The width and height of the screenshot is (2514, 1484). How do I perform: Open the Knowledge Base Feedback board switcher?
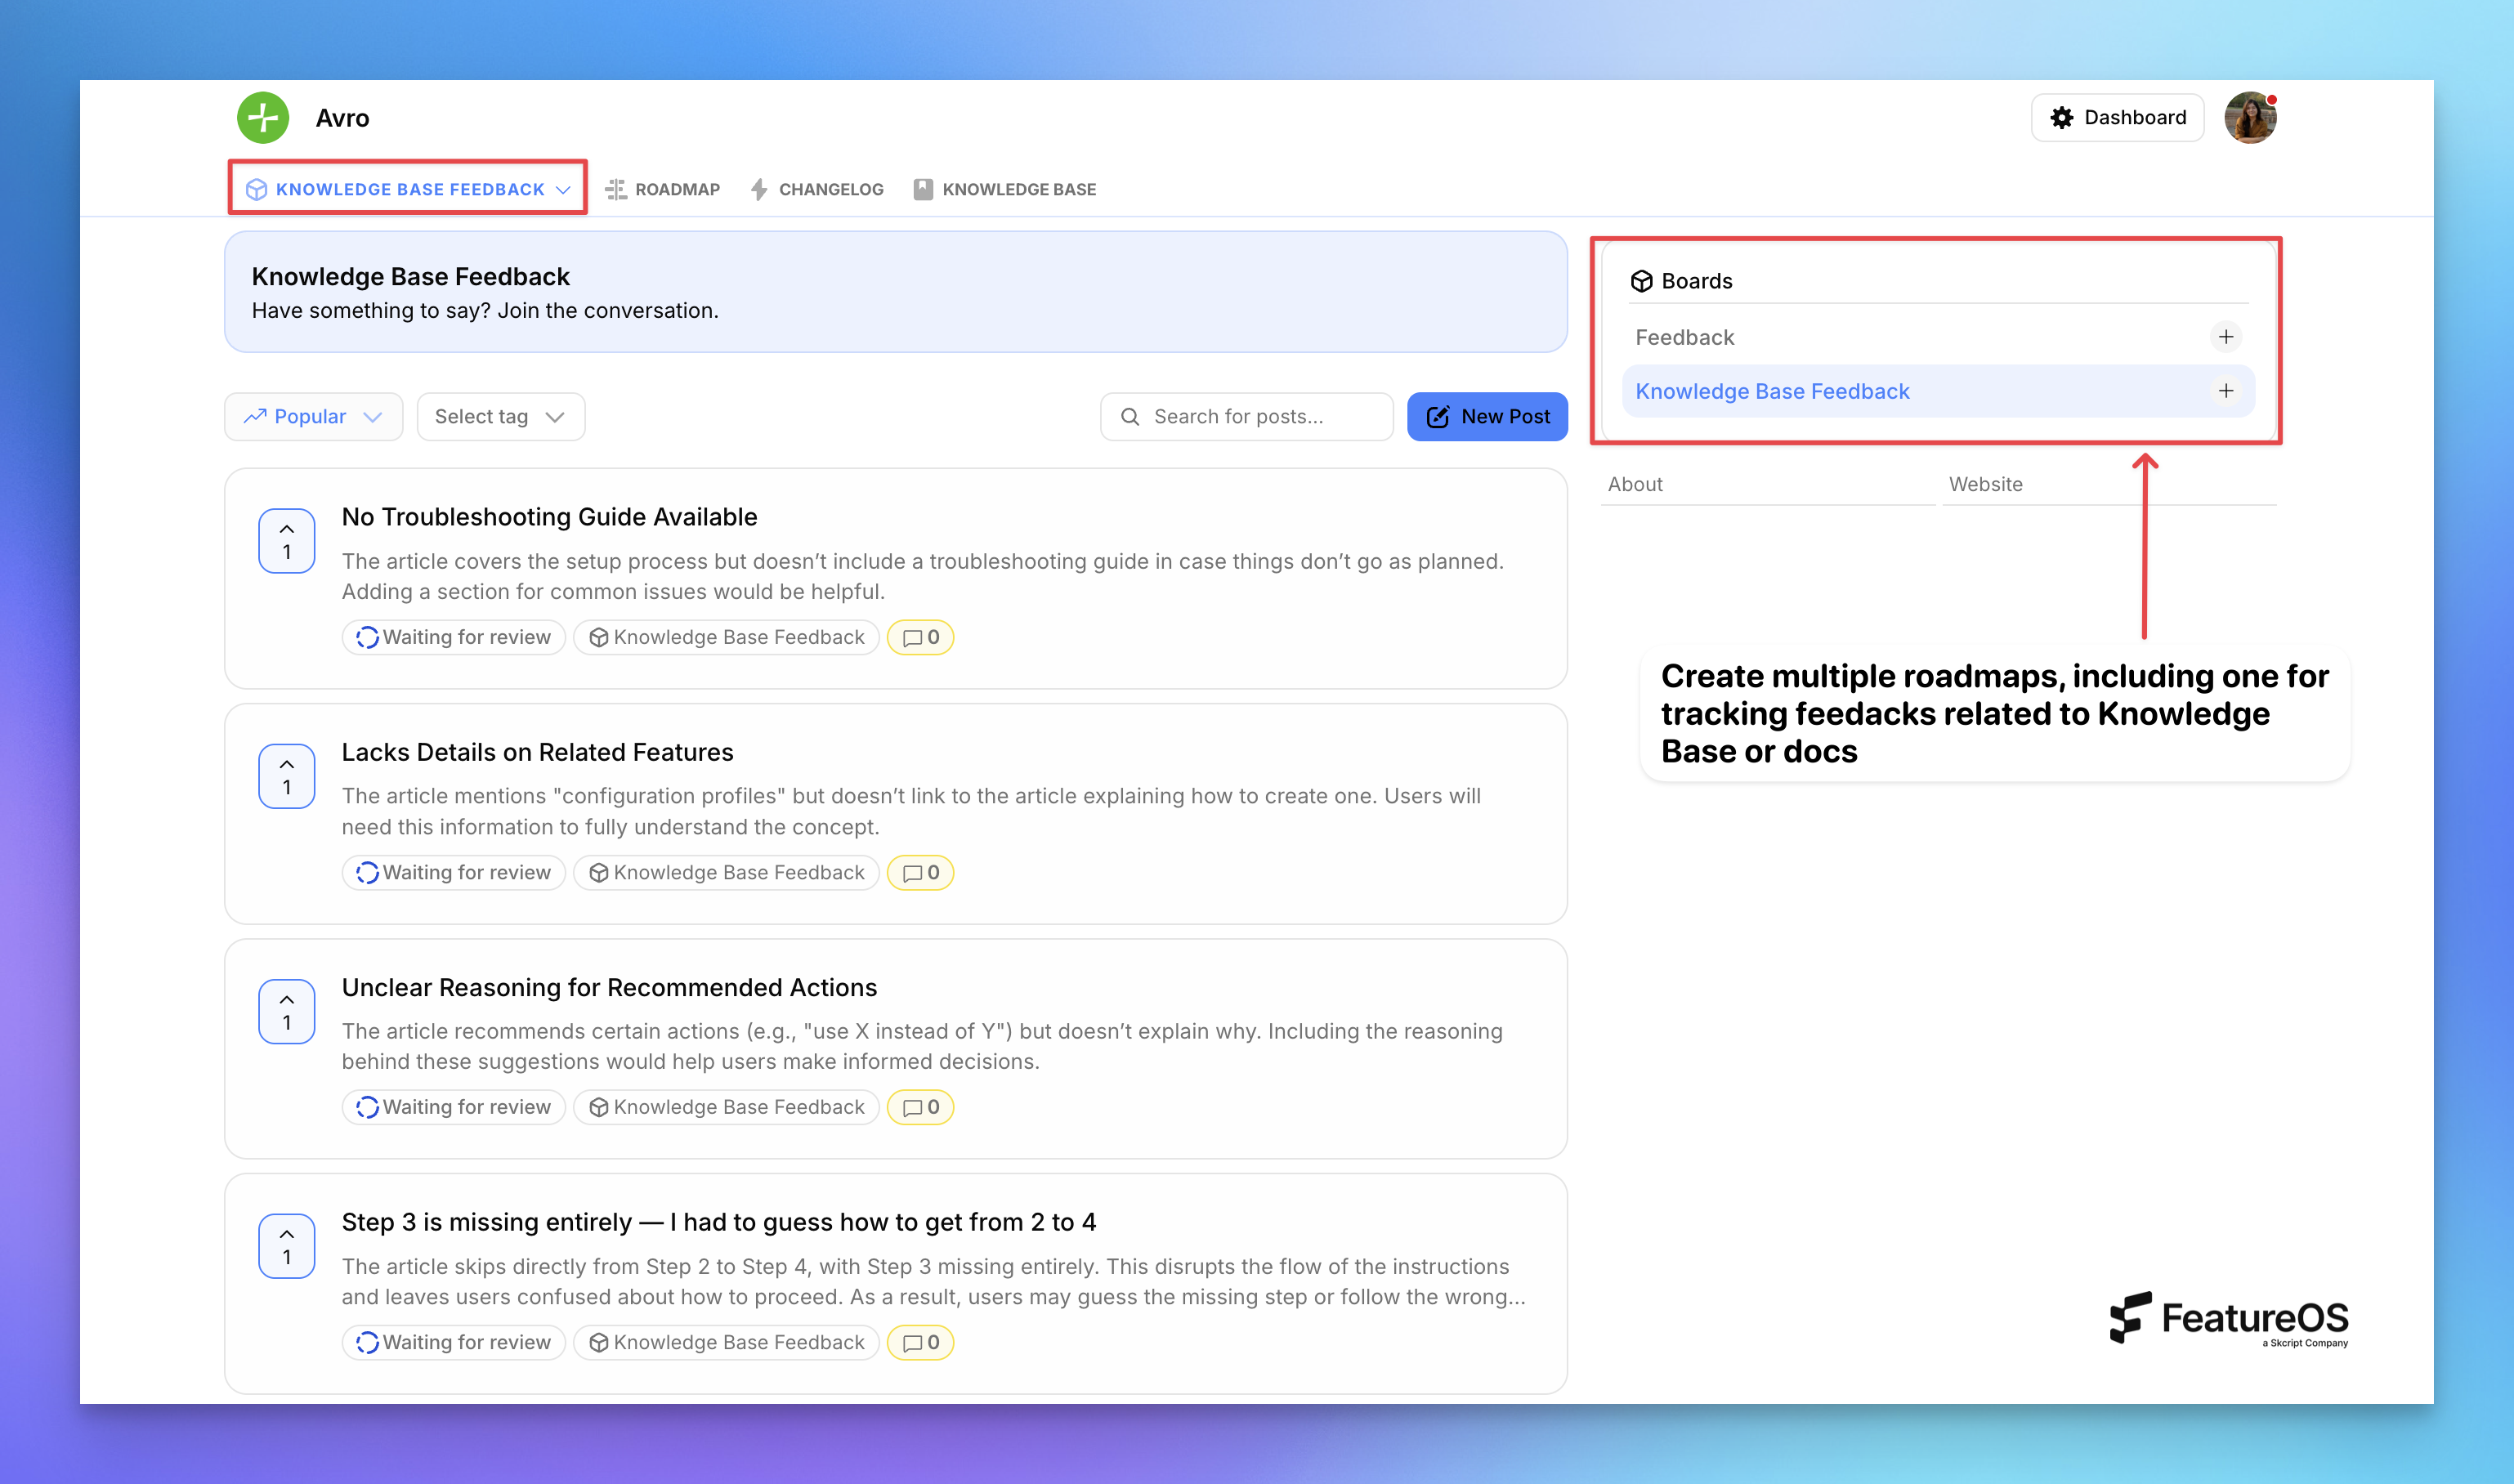(406, 188)
